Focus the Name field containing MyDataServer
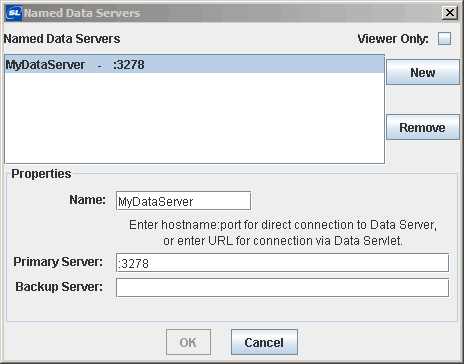This screenshot has width=464, height=364. click(x=183, y=201)
